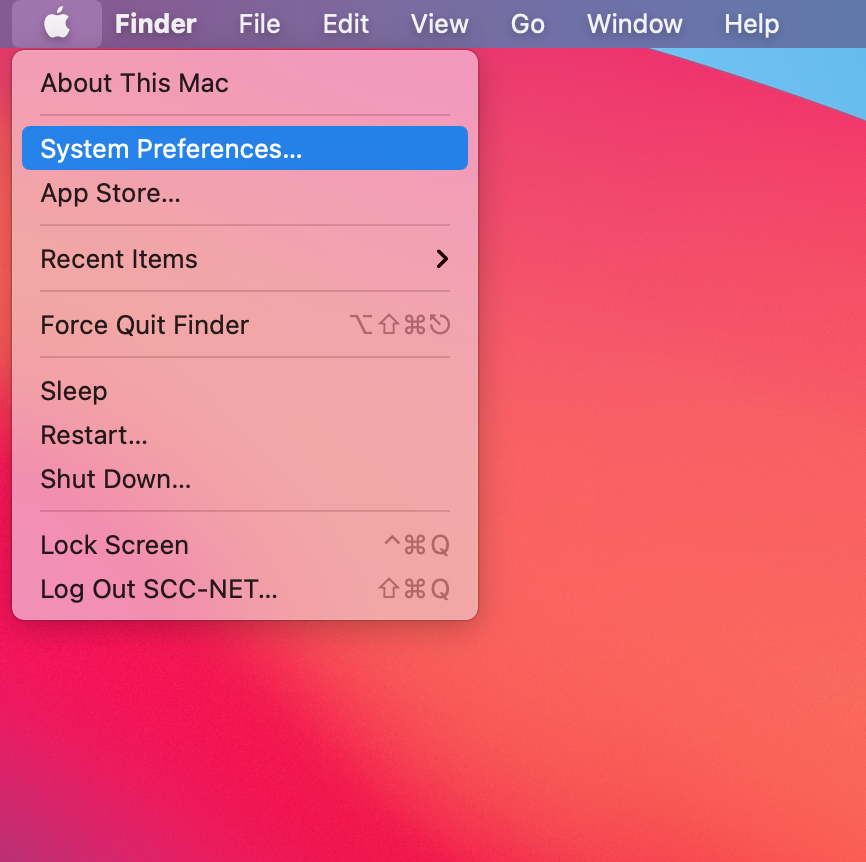Open the Help menu
The height and width of the screenshot is (862, 866).
point(752,24)
